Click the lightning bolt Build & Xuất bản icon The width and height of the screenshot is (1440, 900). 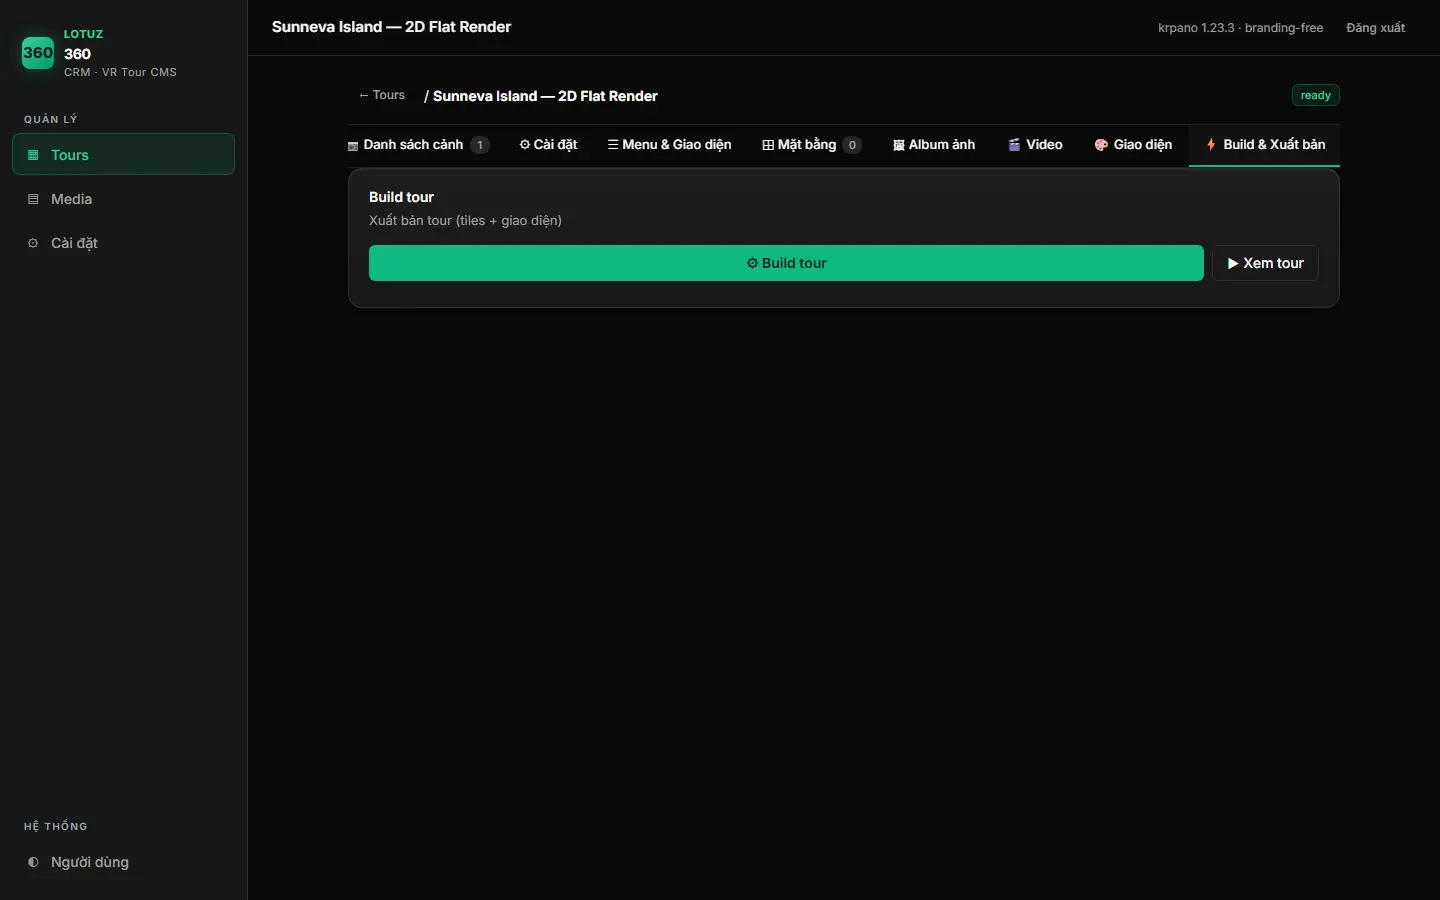point(1211,145)
